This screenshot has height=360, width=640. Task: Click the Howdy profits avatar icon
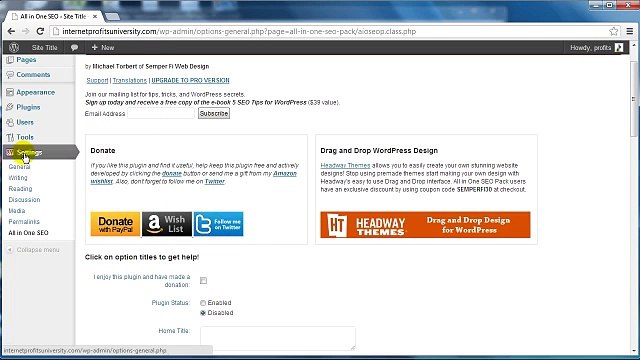pos(619,48)
